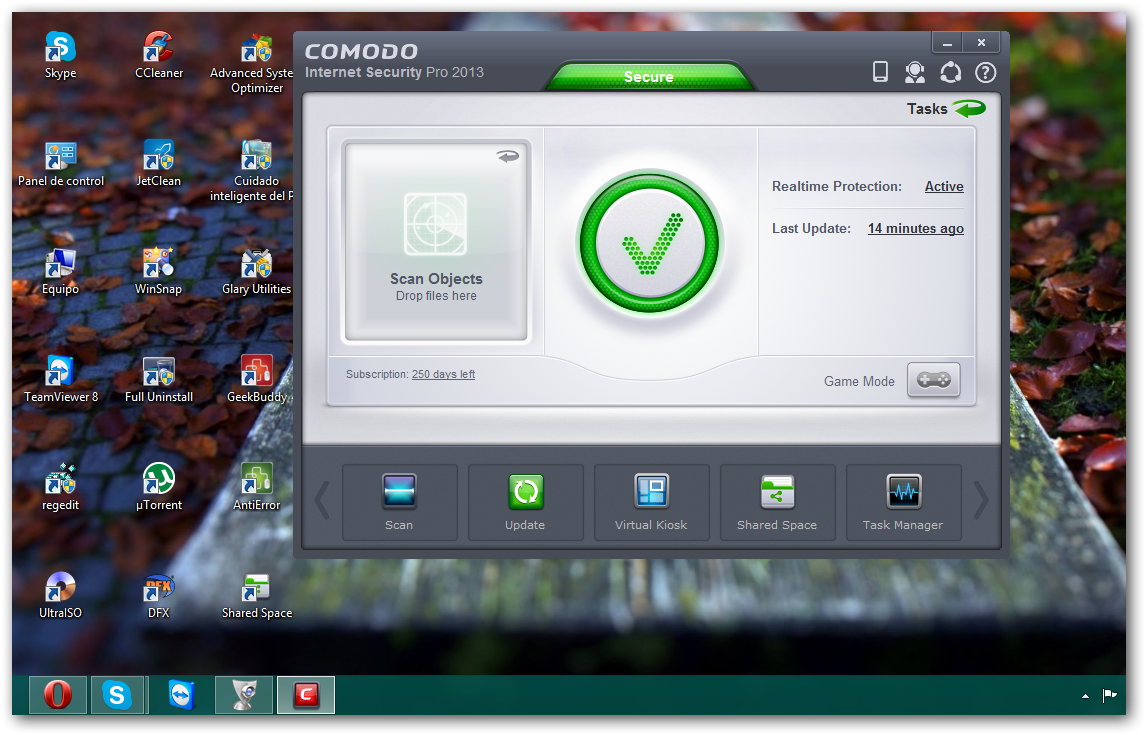Open the 250 days left subscription link
The width and height of the screenshot is (1146, 735).
pyautogui.click(x=443, y=374)
